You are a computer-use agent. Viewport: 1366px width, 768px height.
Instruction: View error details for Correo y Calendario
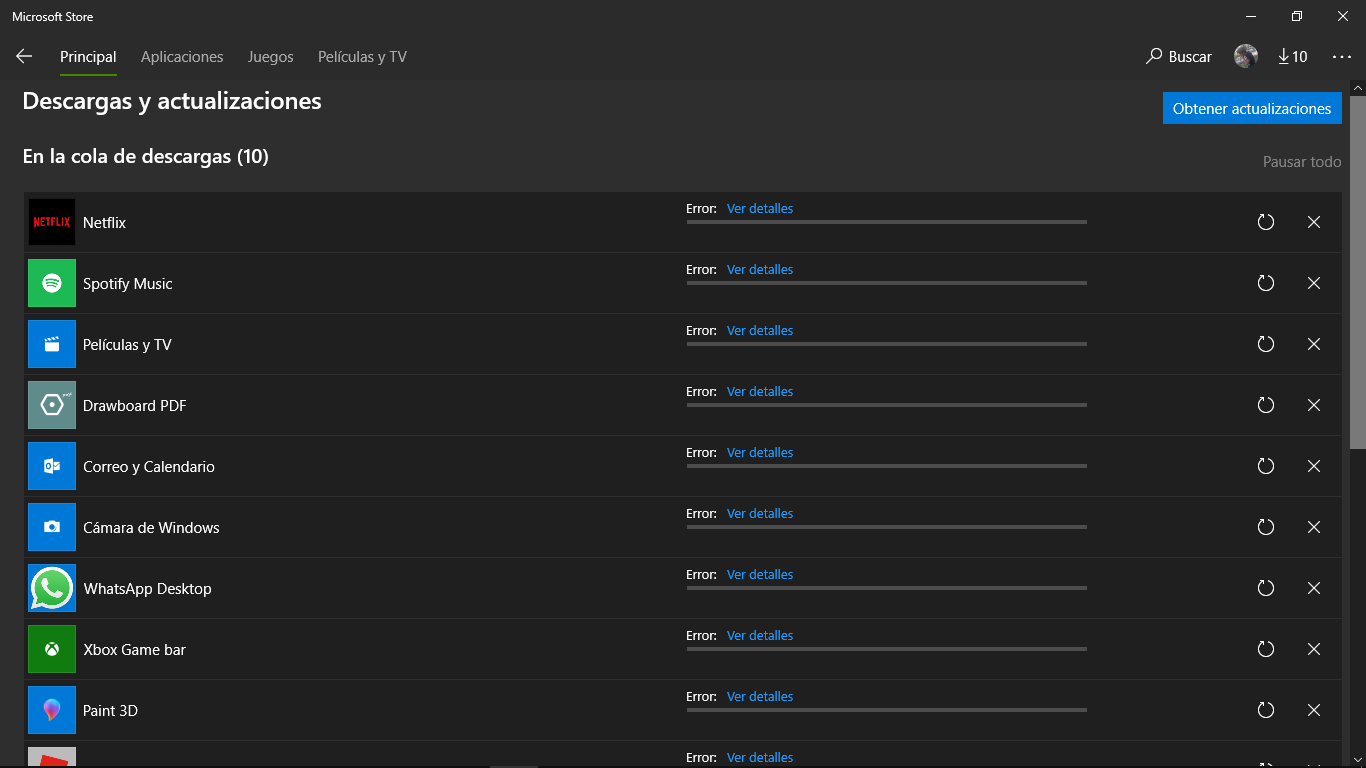coord(760,453)
